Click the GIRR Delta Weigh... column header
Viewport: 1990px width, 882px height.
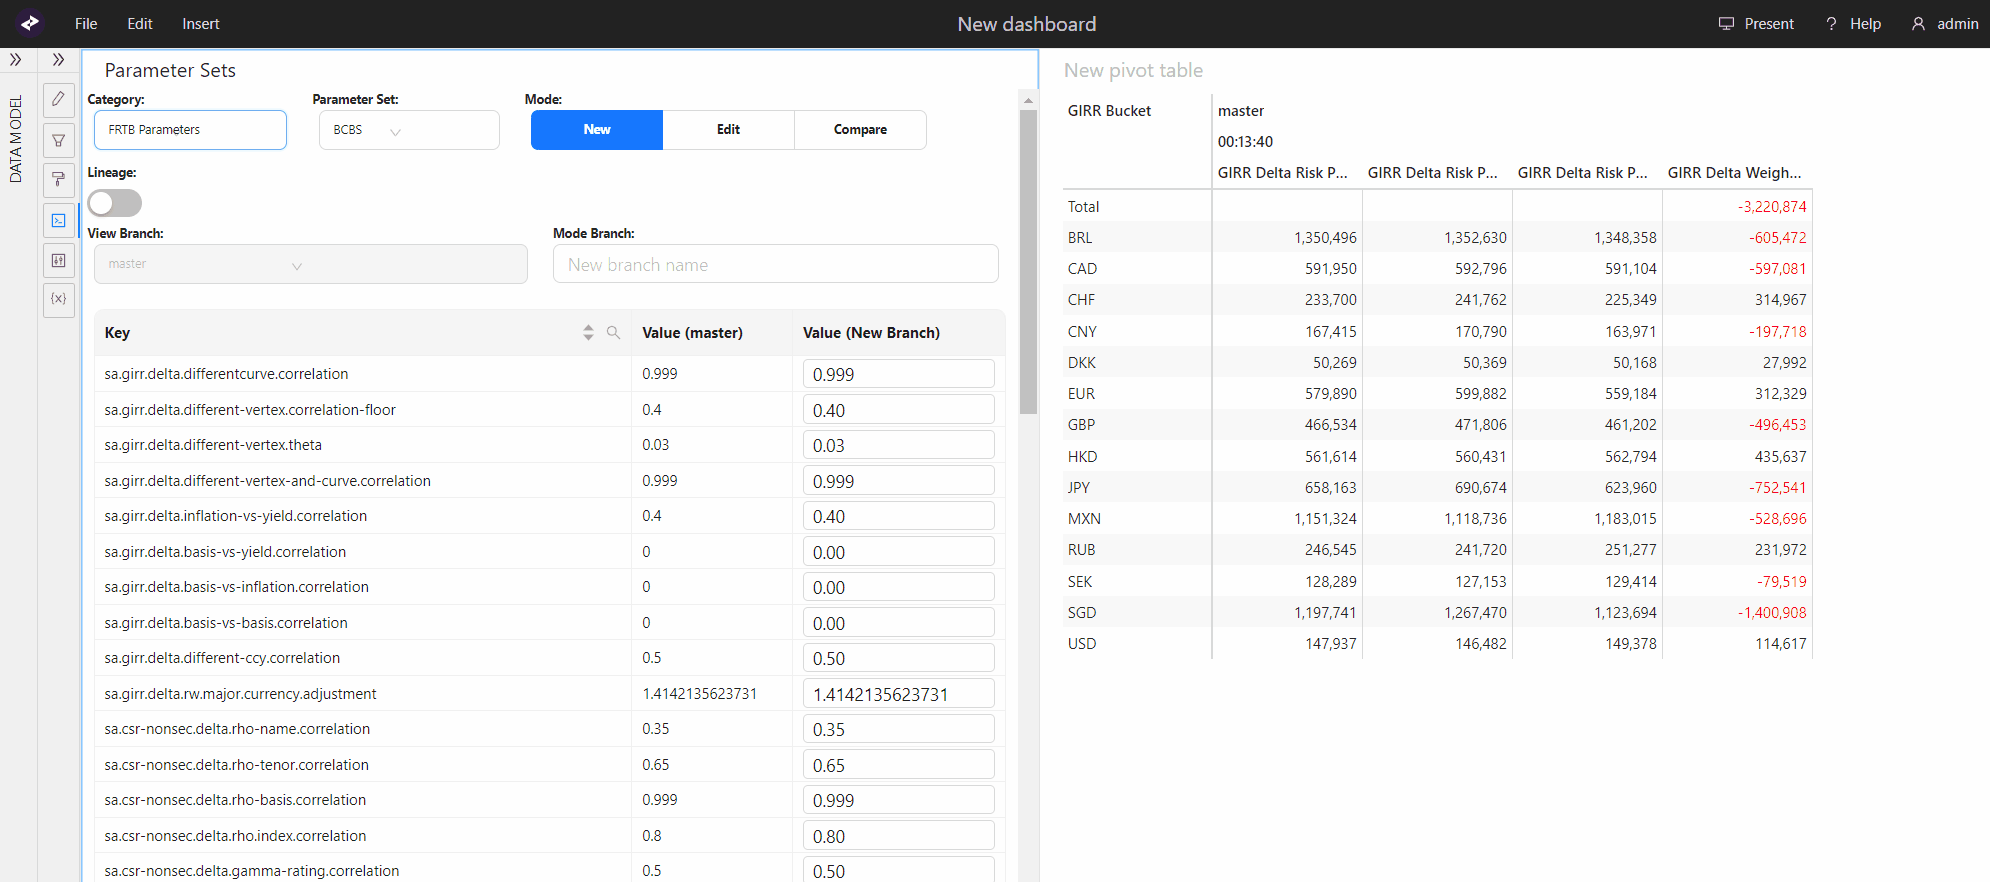tap(1735, 173)
